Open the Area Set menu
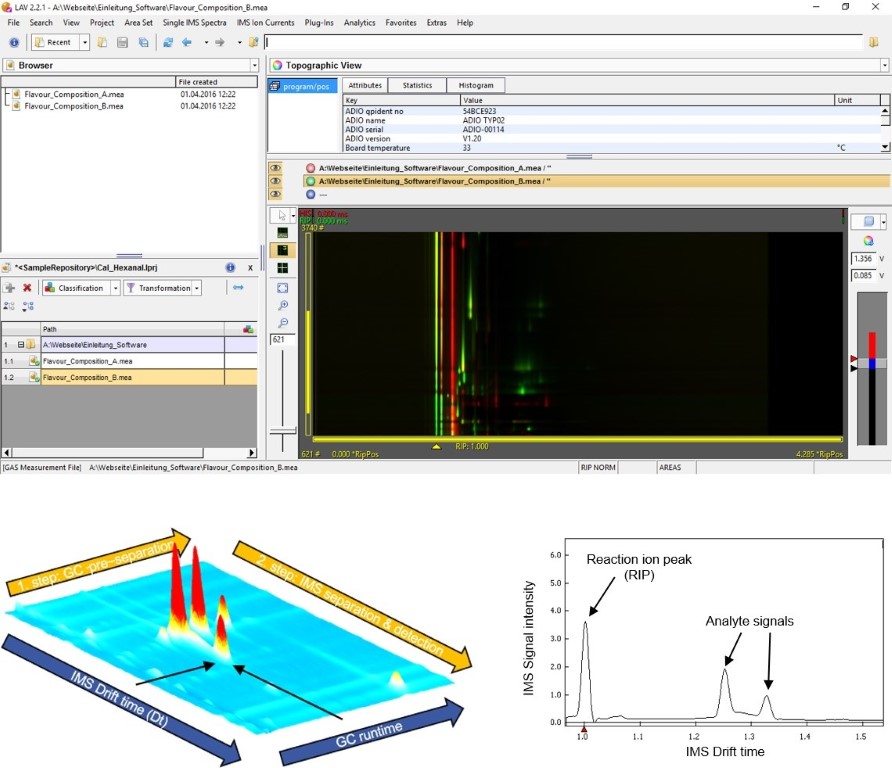The height and width of the screenshot is (768, 892). point(138,23)
